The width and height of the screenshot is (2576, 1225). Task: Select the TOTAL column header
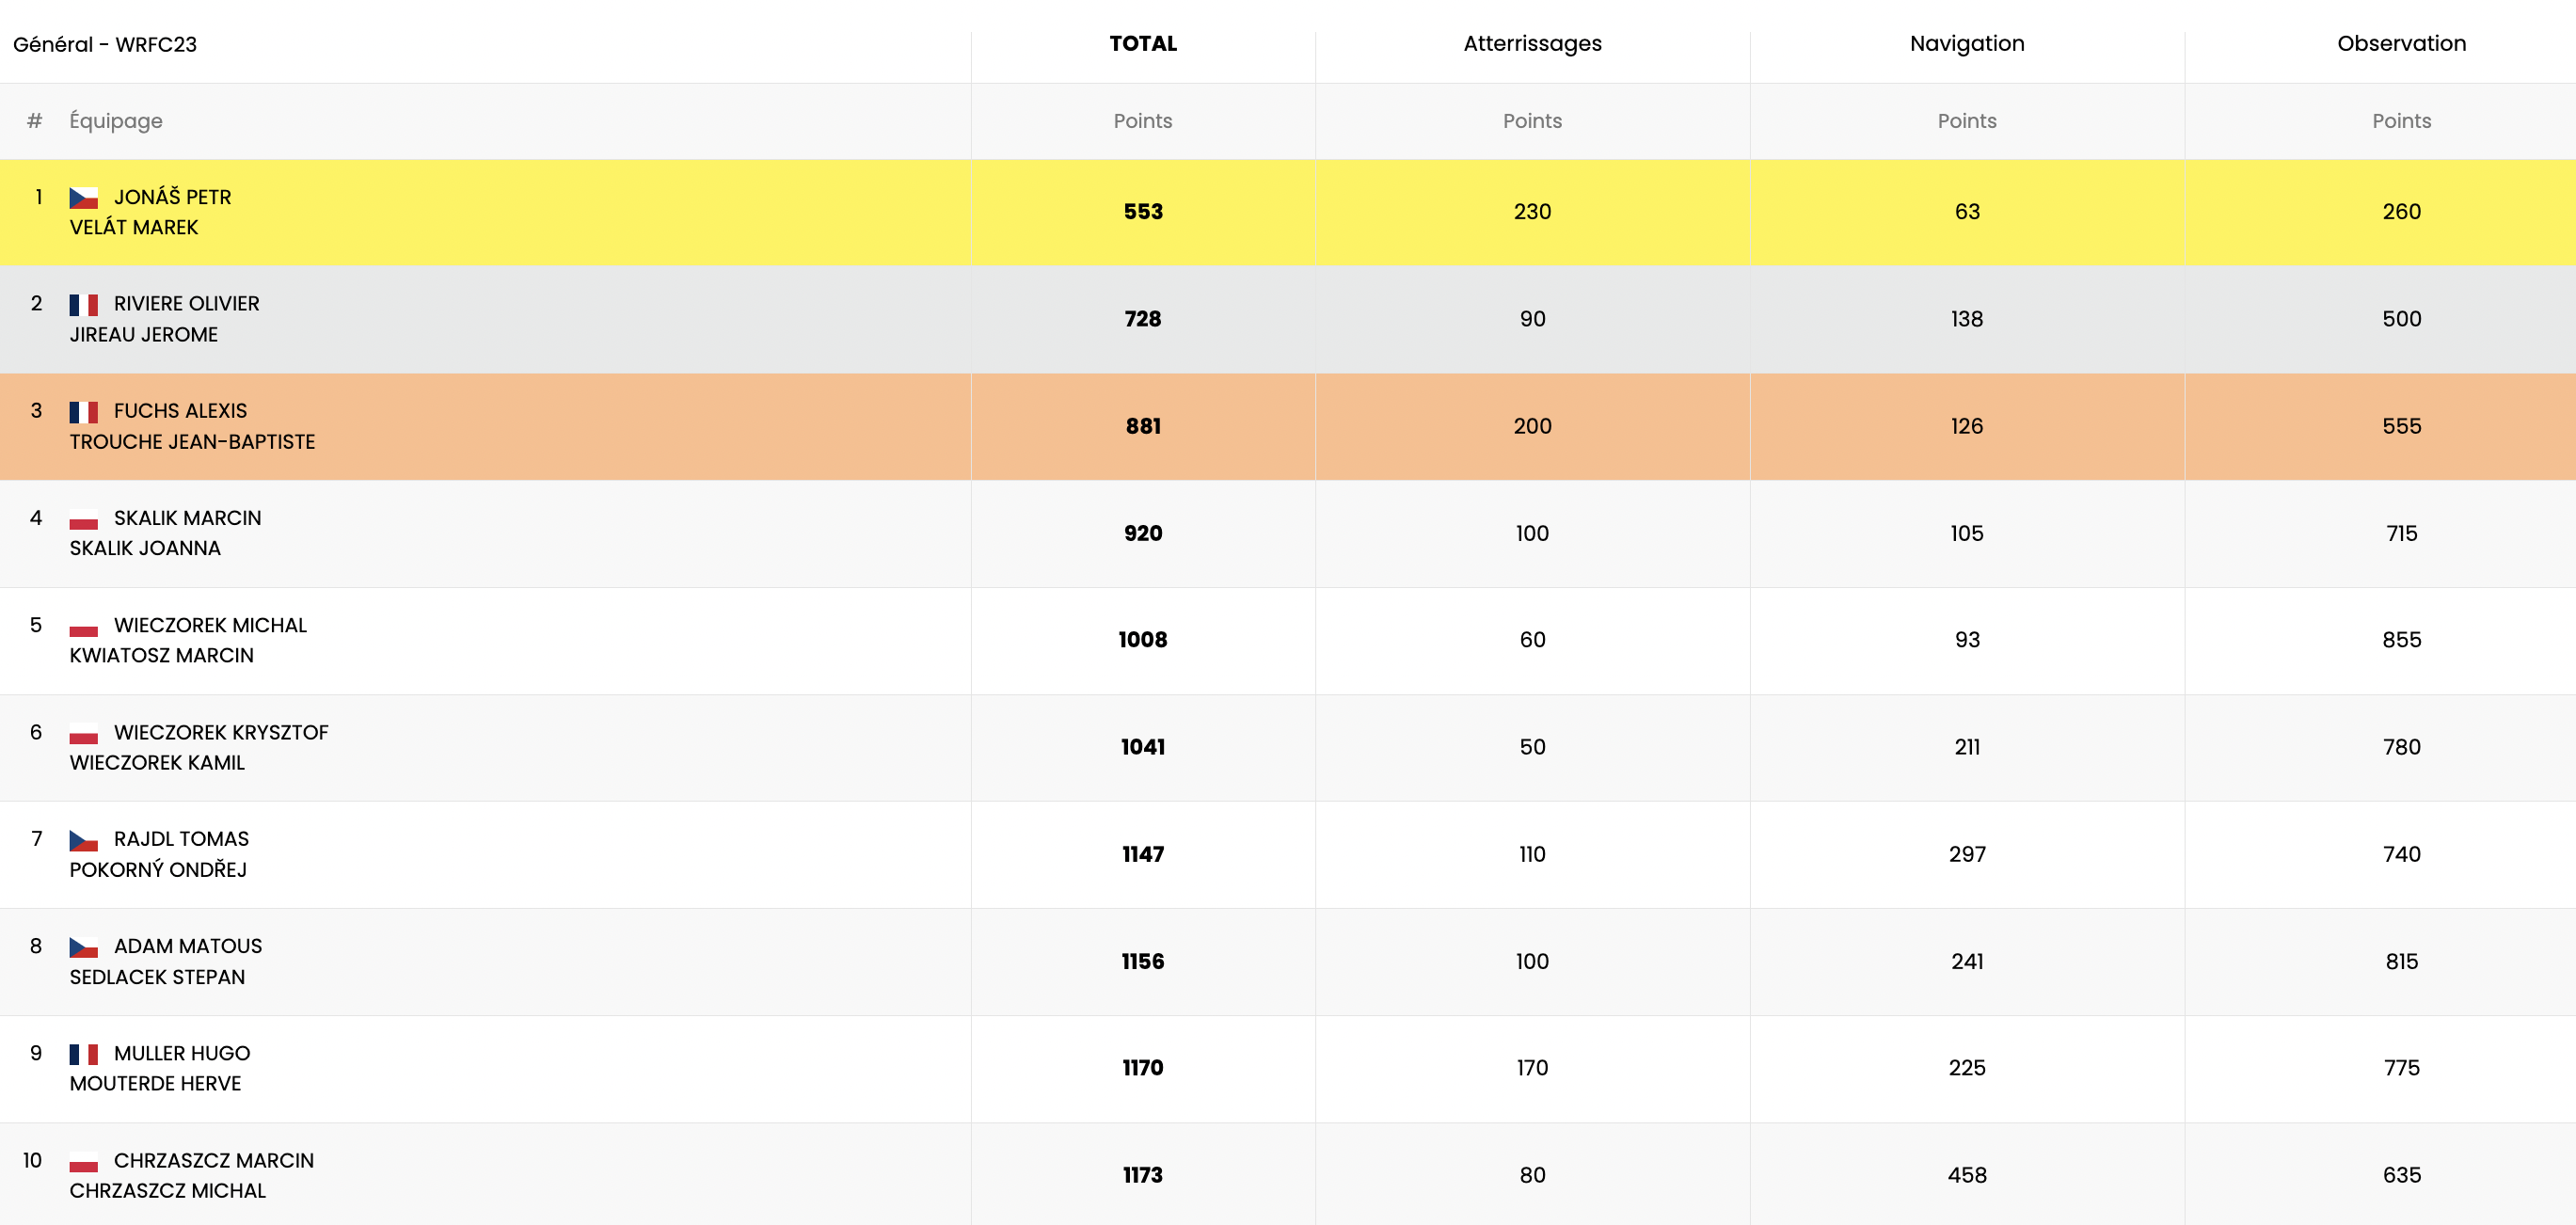pos(1143,44)
